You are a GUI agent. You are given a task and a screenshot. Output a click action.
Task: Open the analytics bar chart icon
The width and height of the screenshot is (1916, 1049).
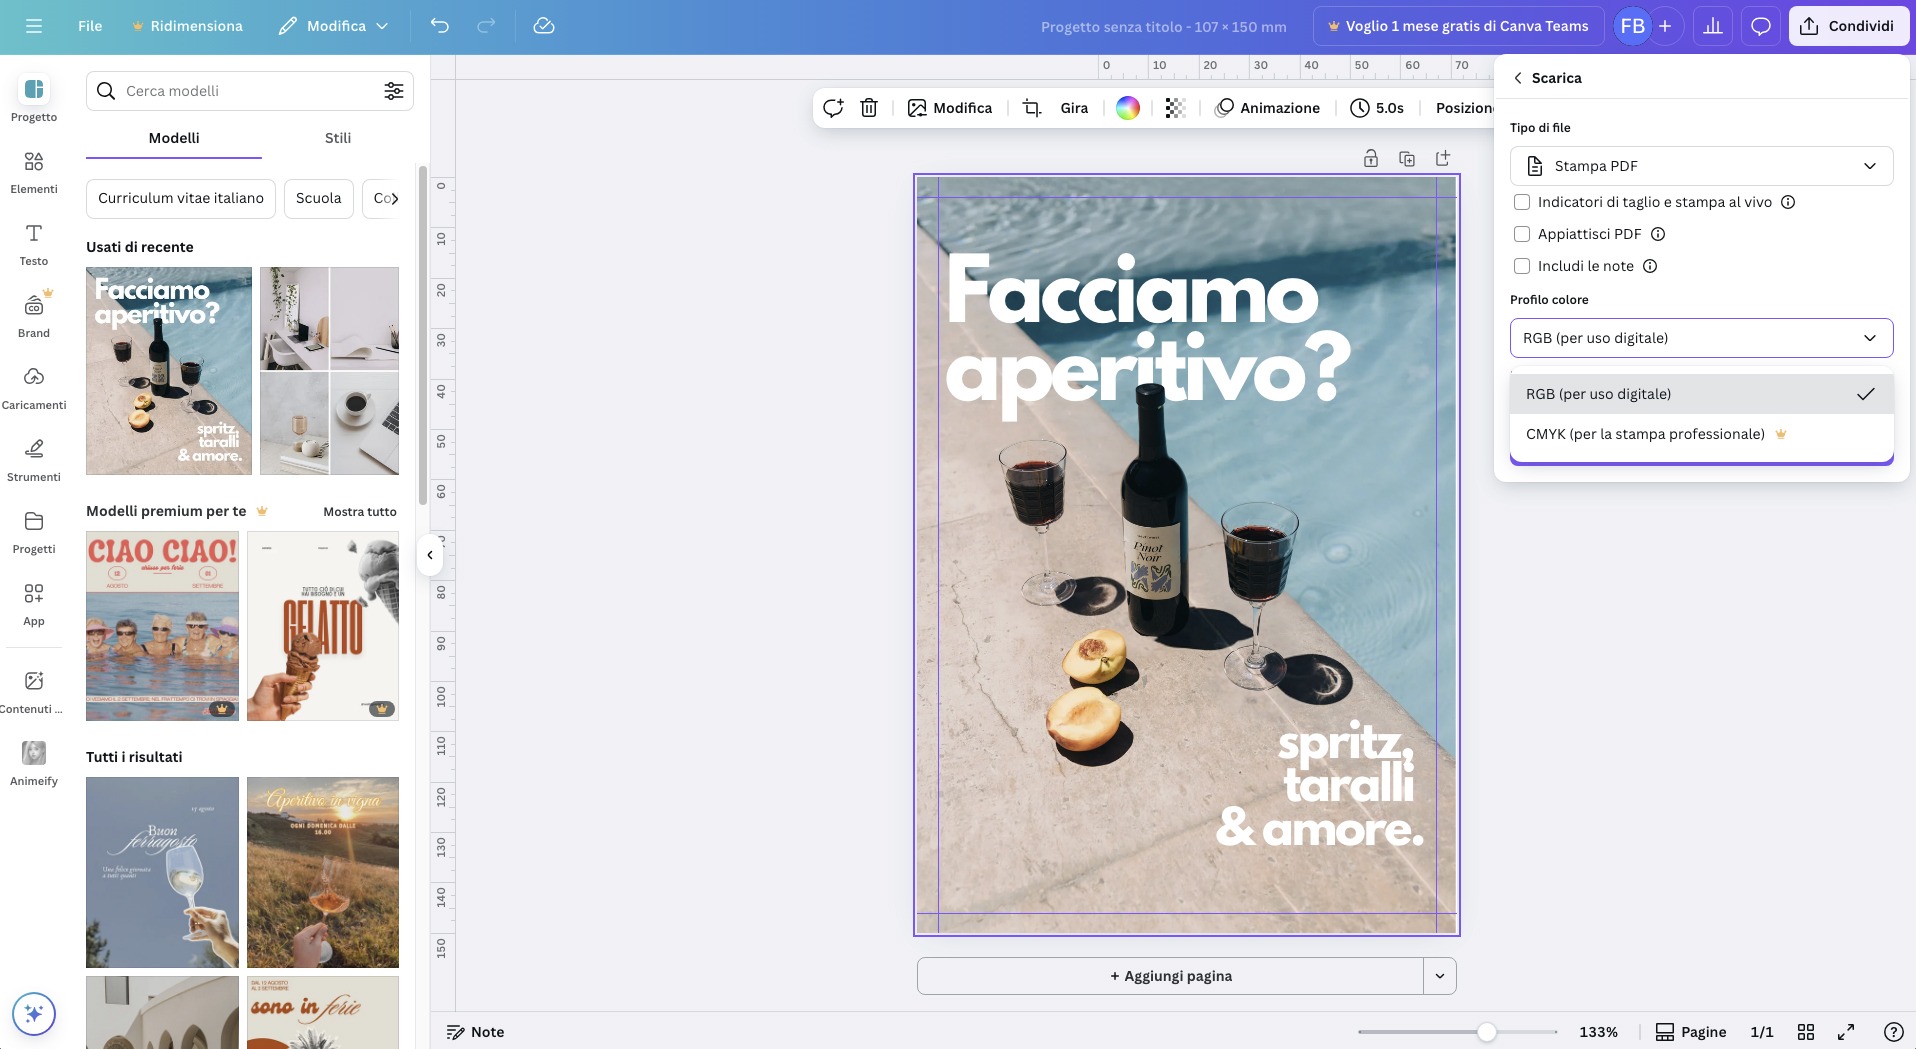[1713, 26]
